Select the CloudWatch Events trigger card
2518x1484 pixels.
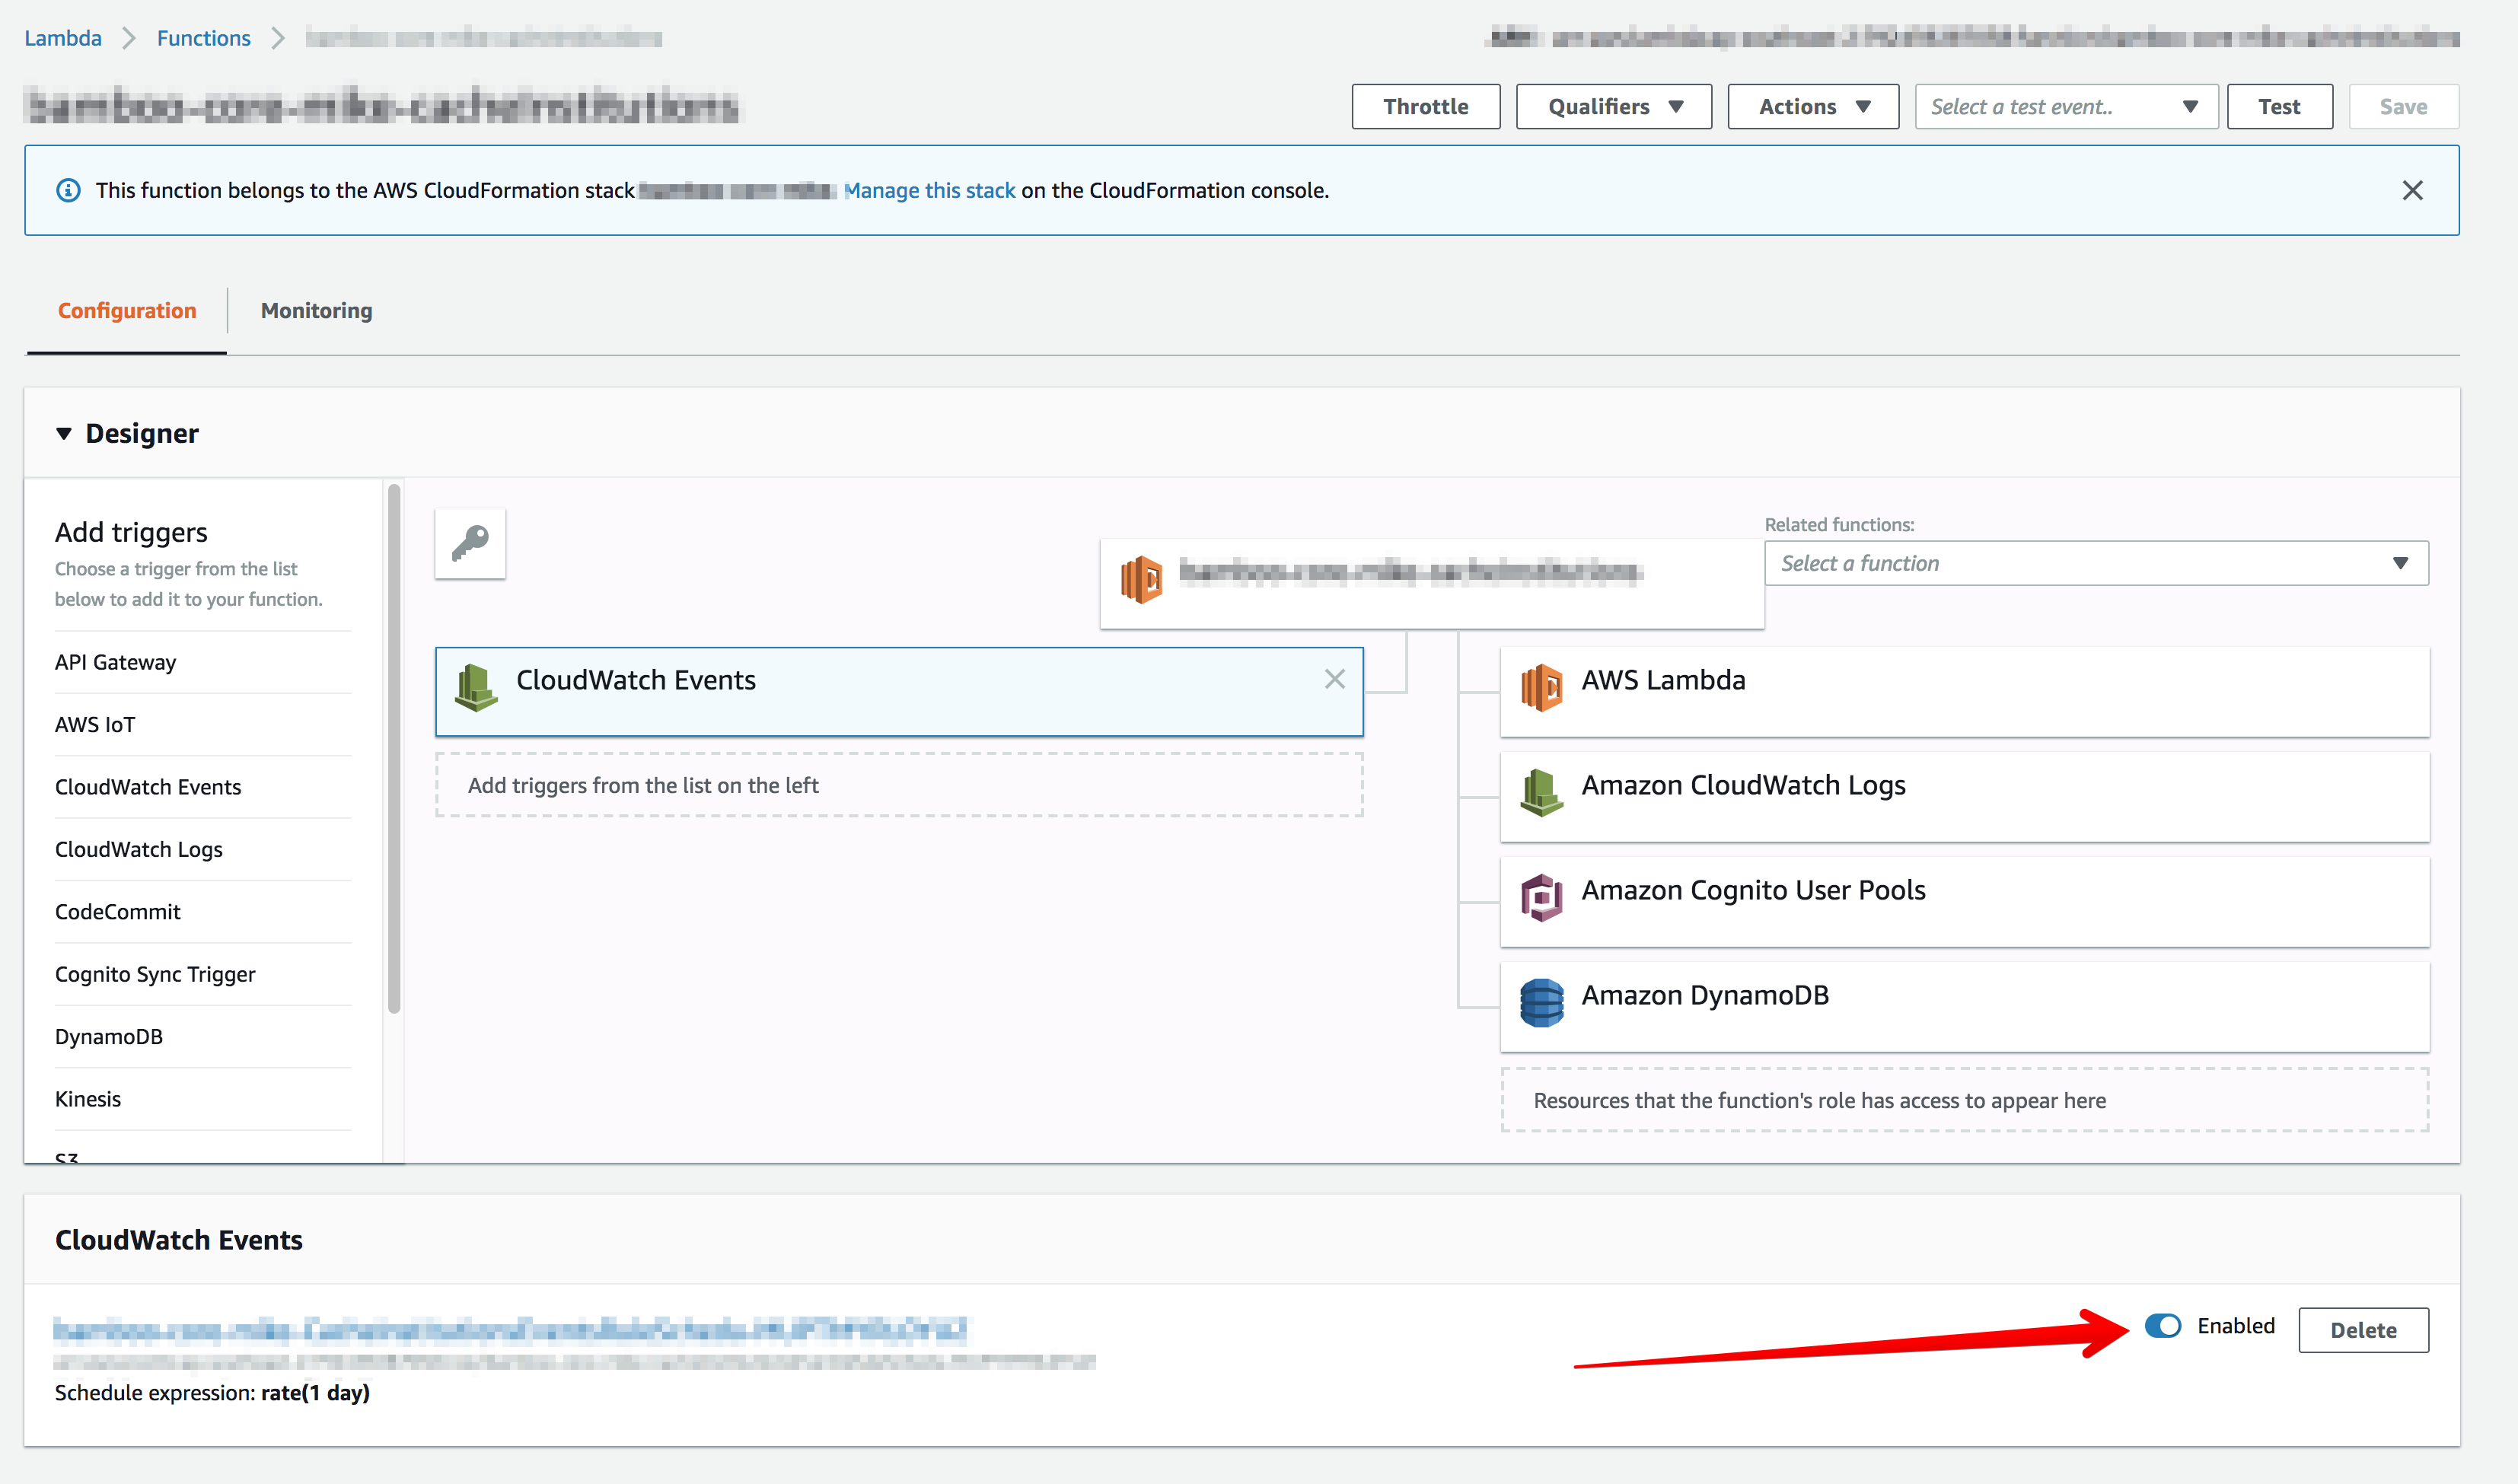(898, 692)
